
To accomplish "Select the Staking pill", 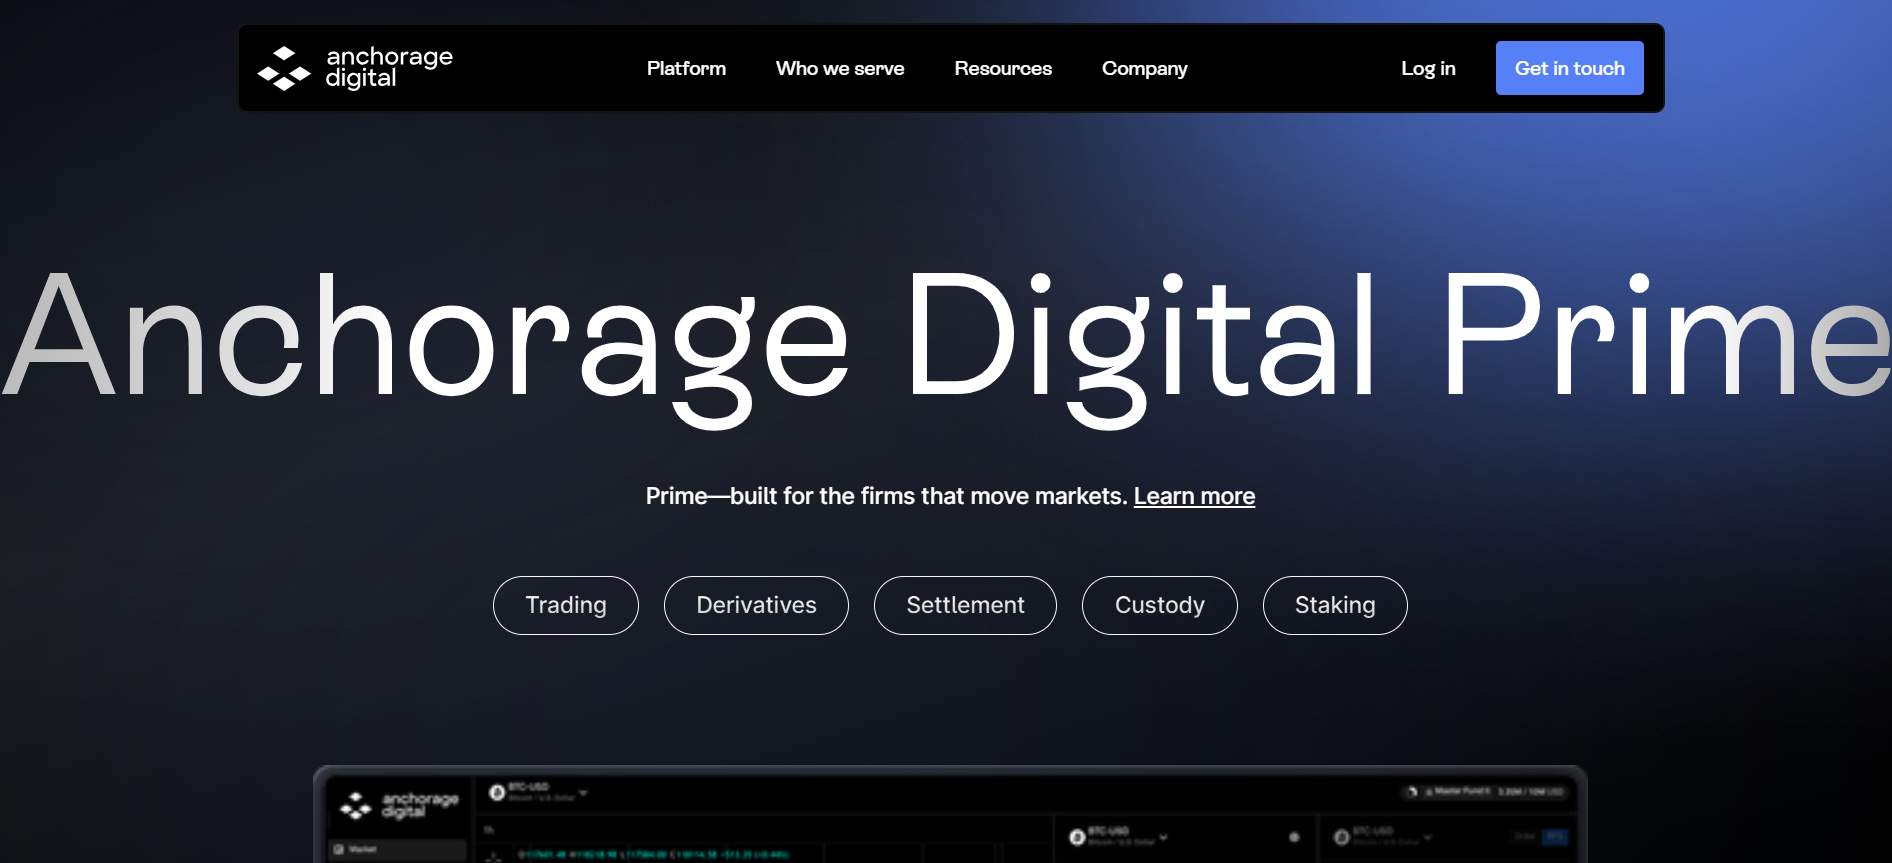I will pyautogui.click(x=1335, y=605).
